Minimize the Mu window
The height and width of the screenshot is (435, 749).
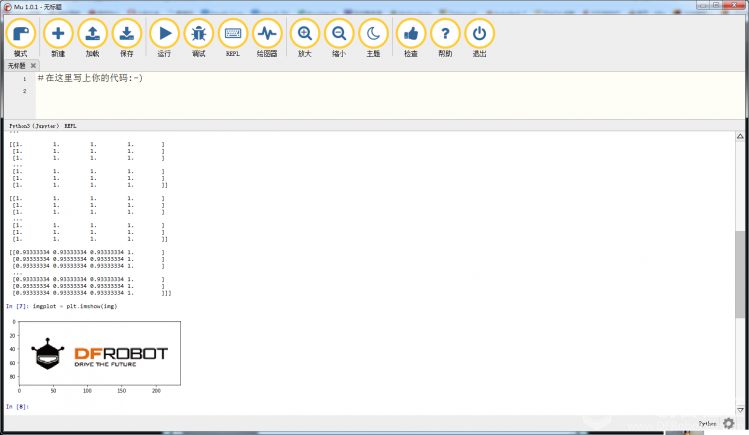pos(702,5)
